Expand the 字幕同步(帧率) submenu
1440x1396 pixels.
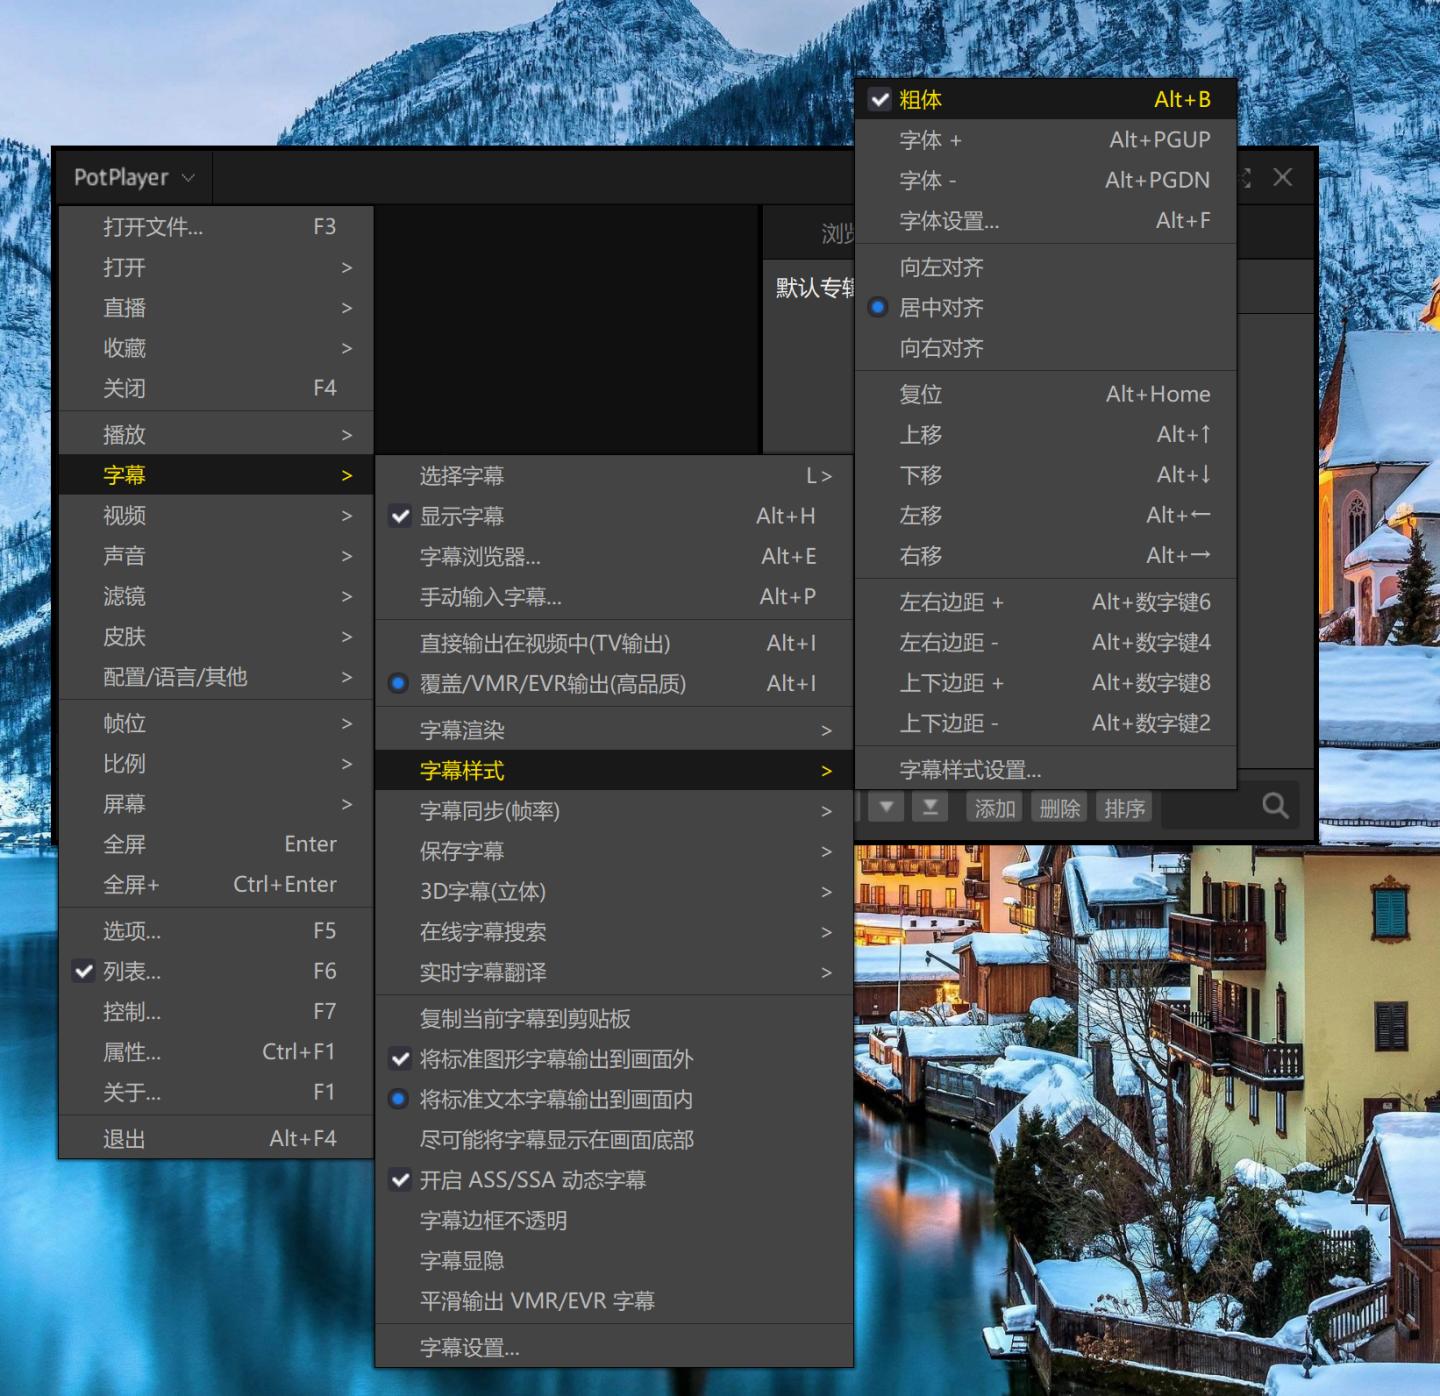(x=612, y=811)
